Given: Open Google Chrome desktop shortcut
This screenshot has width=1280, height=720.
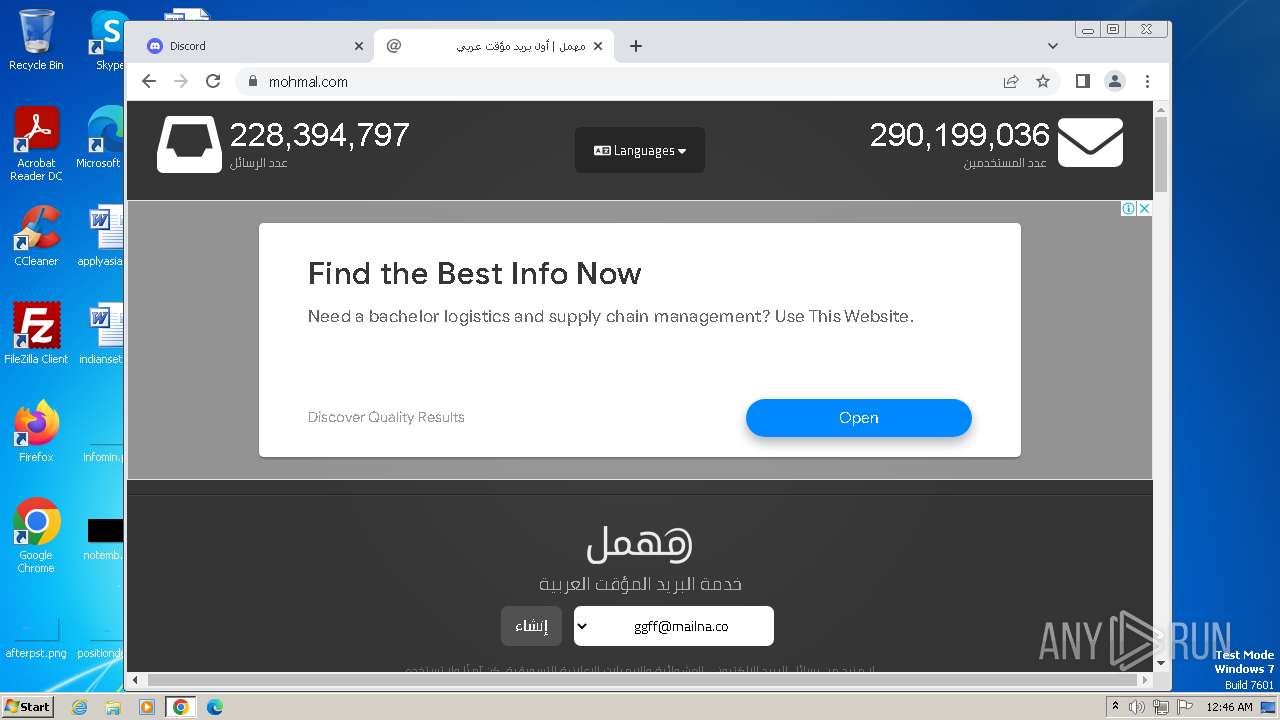Looking at the screenshot, I should [36, 536].
